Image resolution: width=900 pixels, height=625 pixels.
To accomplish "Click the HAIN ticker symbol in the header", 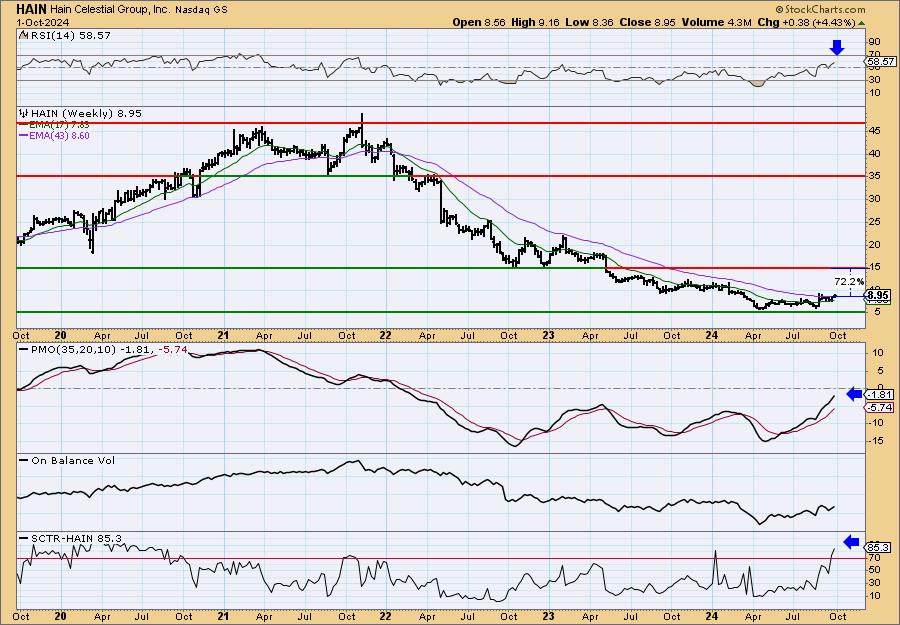I will [x=31, y=9].
